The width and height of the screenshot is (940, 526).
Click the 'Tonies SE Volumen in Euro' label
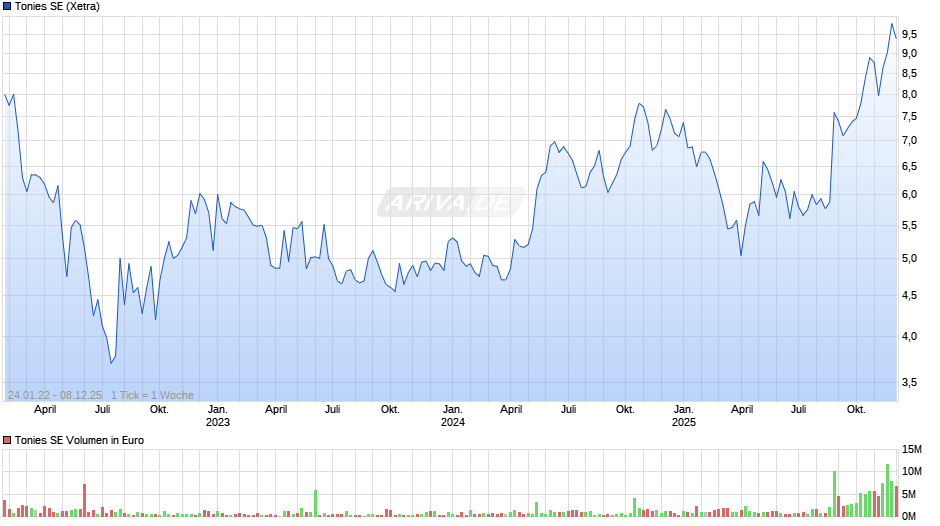(x=79, y=440)
